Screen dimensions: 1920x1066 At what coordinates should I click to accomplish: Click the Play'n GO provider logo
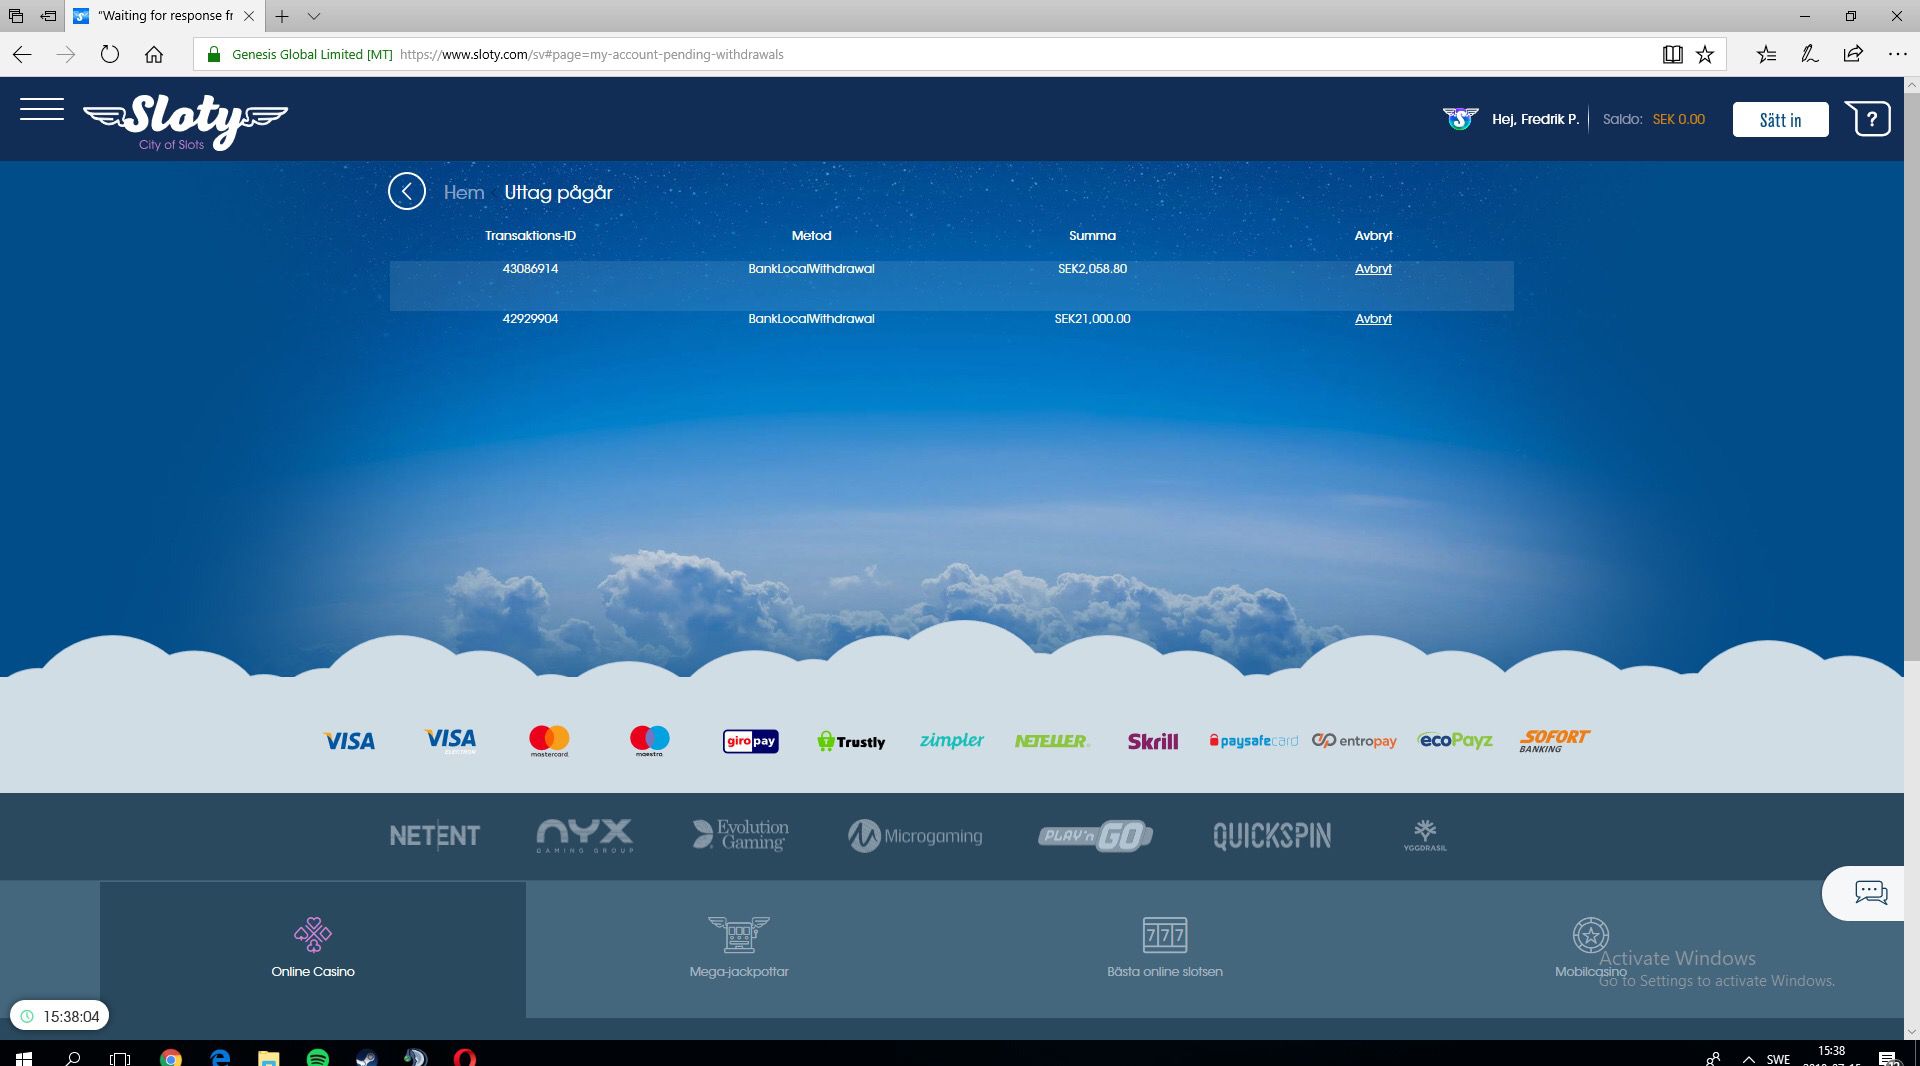coord(1095,836)
